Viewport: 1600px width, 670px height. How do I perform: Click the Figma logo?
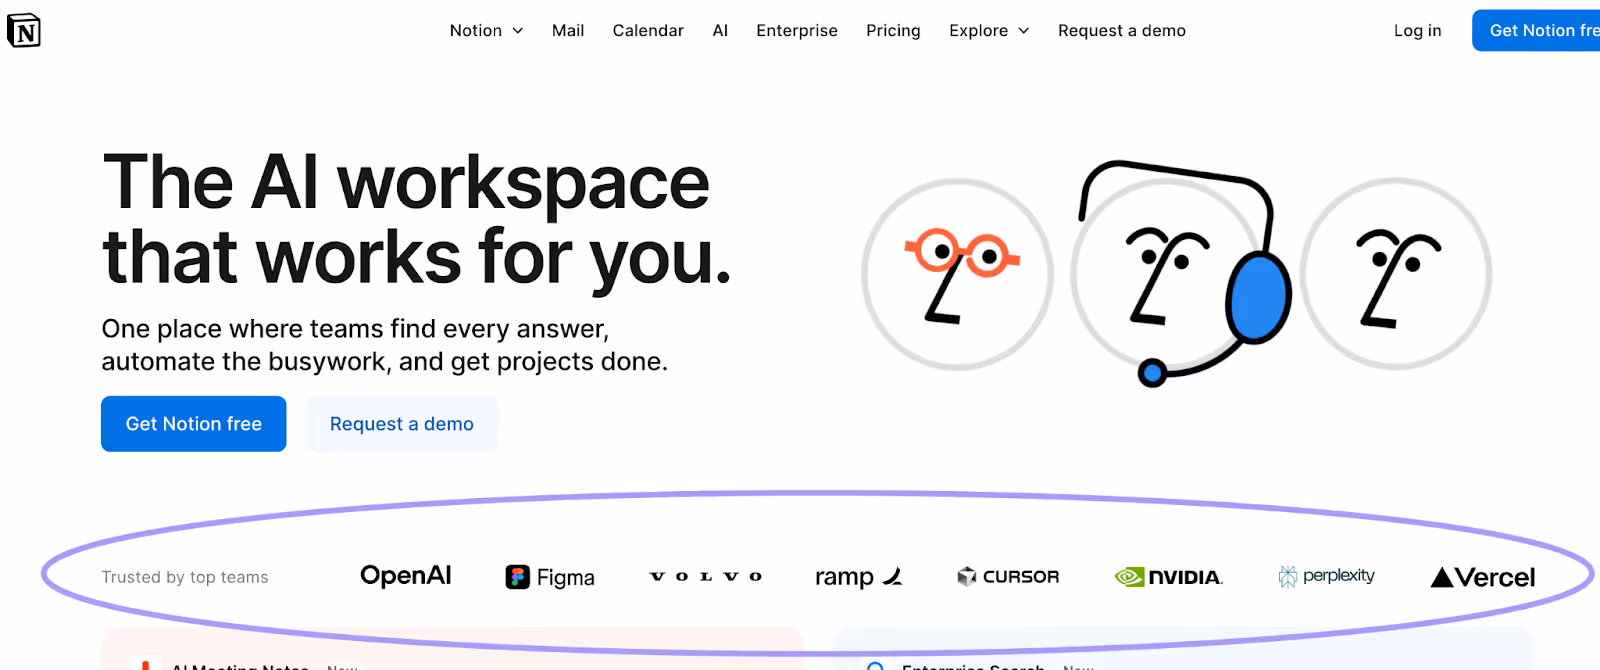(550, 577)
